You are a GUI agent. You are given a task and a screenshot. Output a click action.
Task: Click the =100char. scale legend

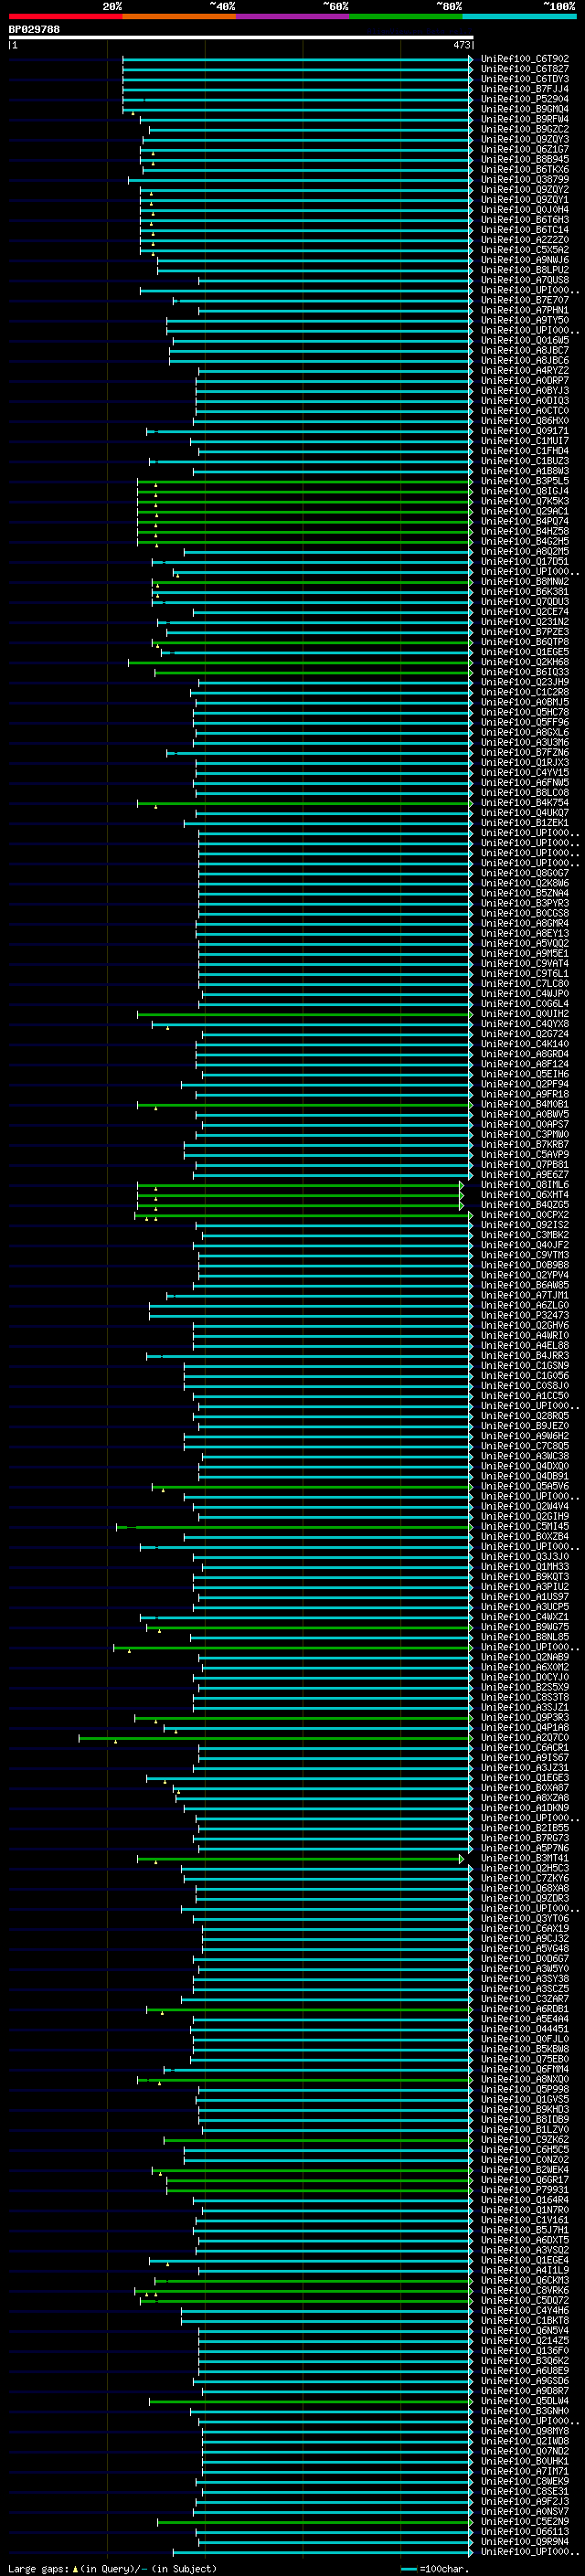(435, 2569)
